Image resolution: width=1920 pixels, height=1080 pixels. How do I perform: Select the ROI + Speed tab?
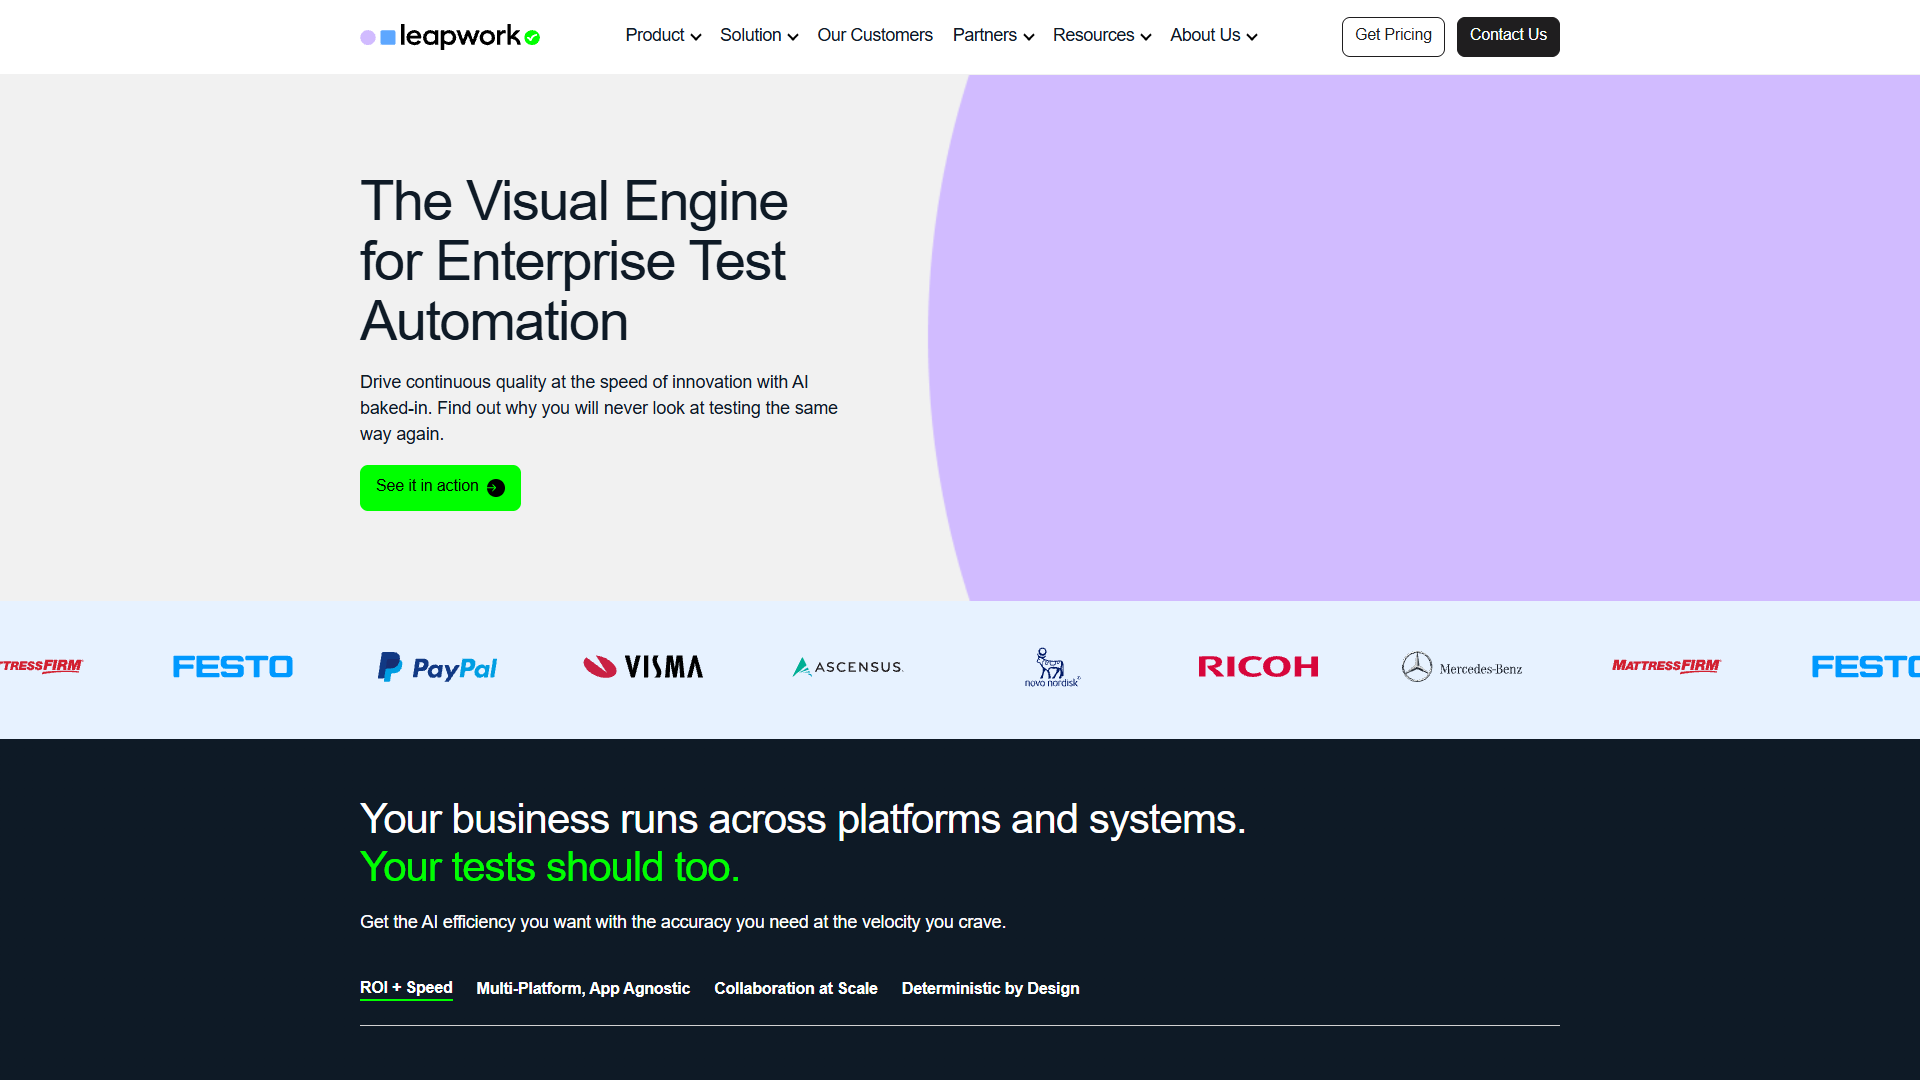coord(406,988)
